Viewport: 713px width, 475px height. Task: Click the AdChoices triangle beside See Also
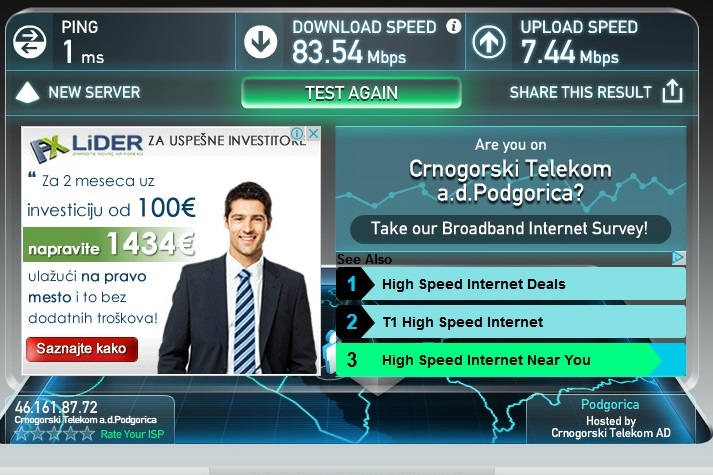tap(678, 258)
